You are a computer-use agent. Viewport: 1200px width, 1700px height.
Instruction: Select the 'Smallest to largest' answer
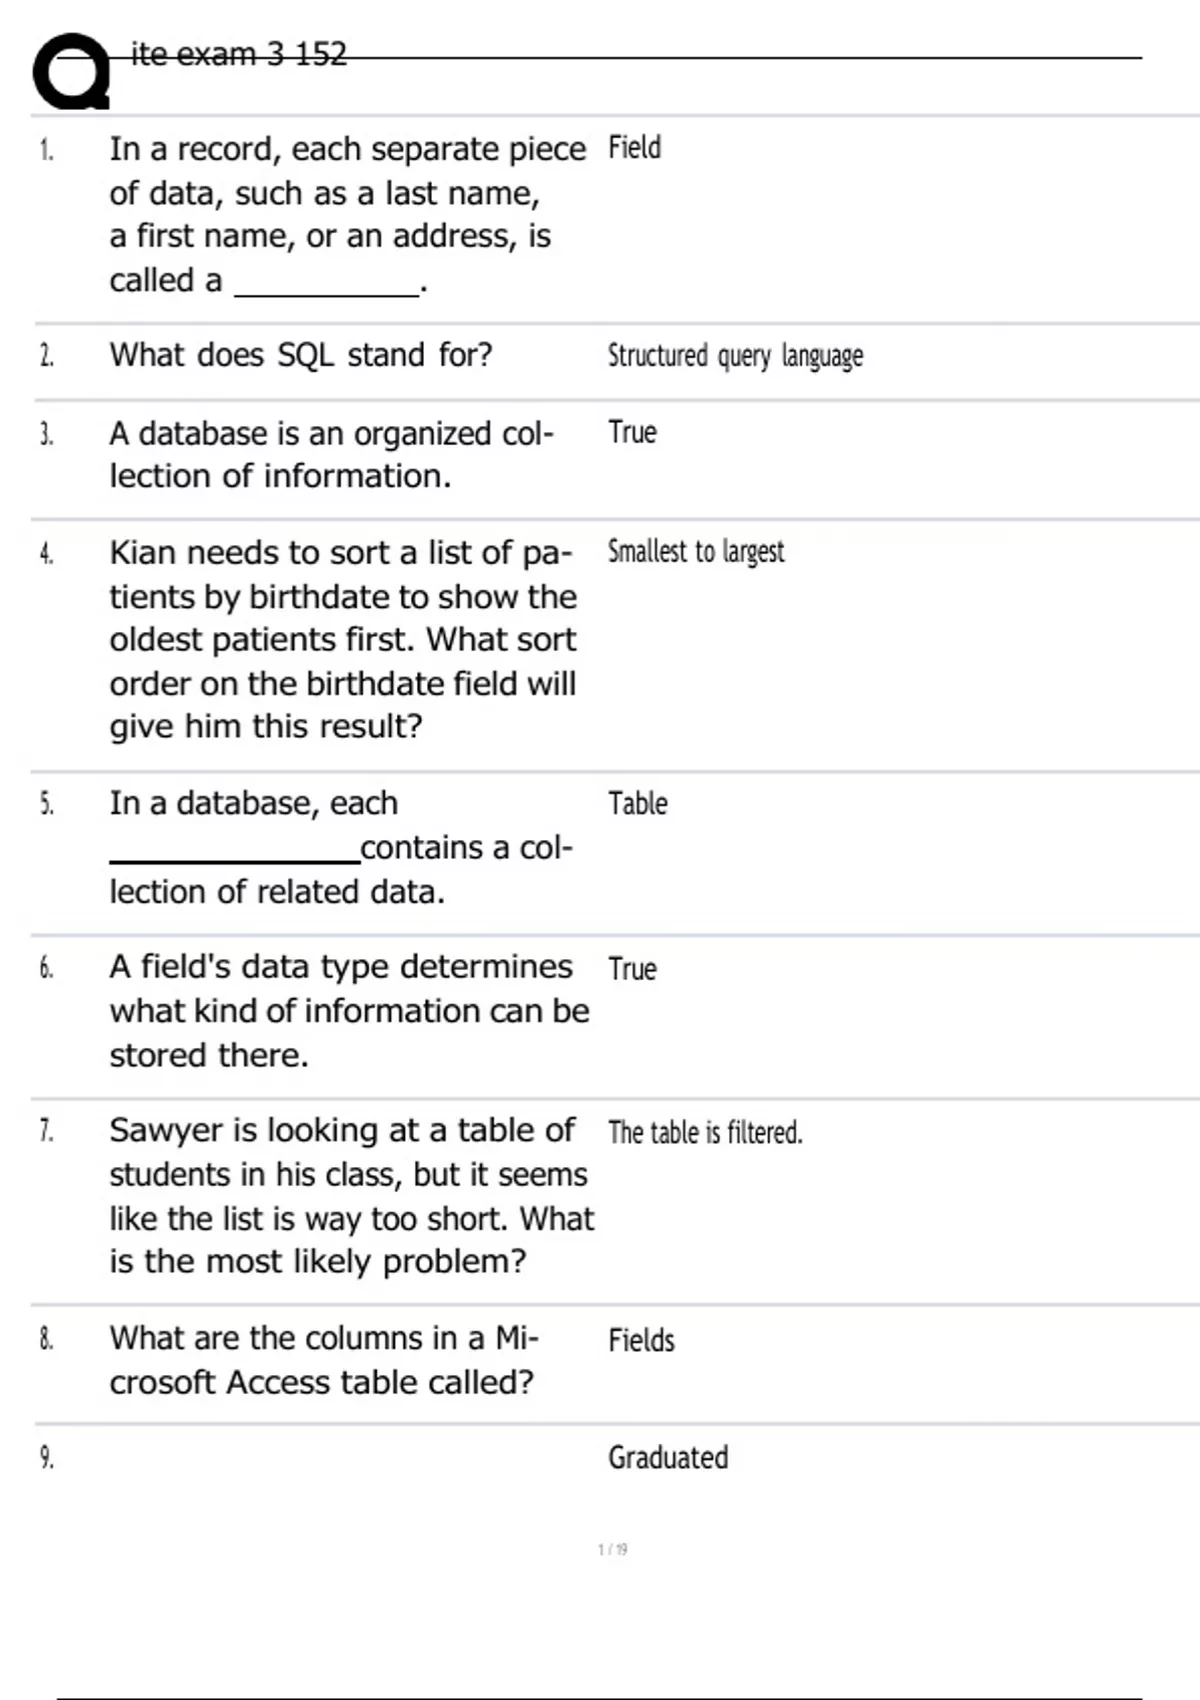pos(696,552)
